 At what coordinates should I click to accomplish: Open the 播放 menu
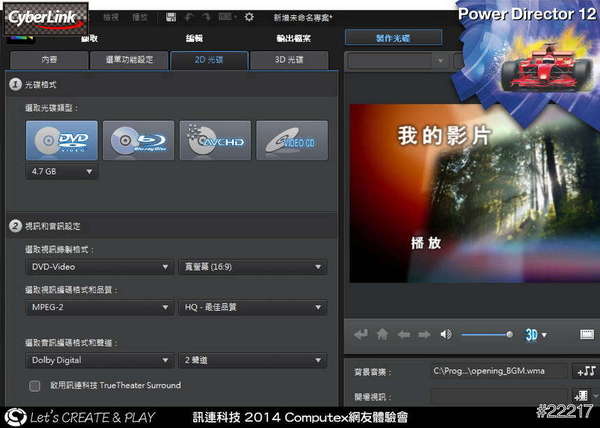pos(140,17)
